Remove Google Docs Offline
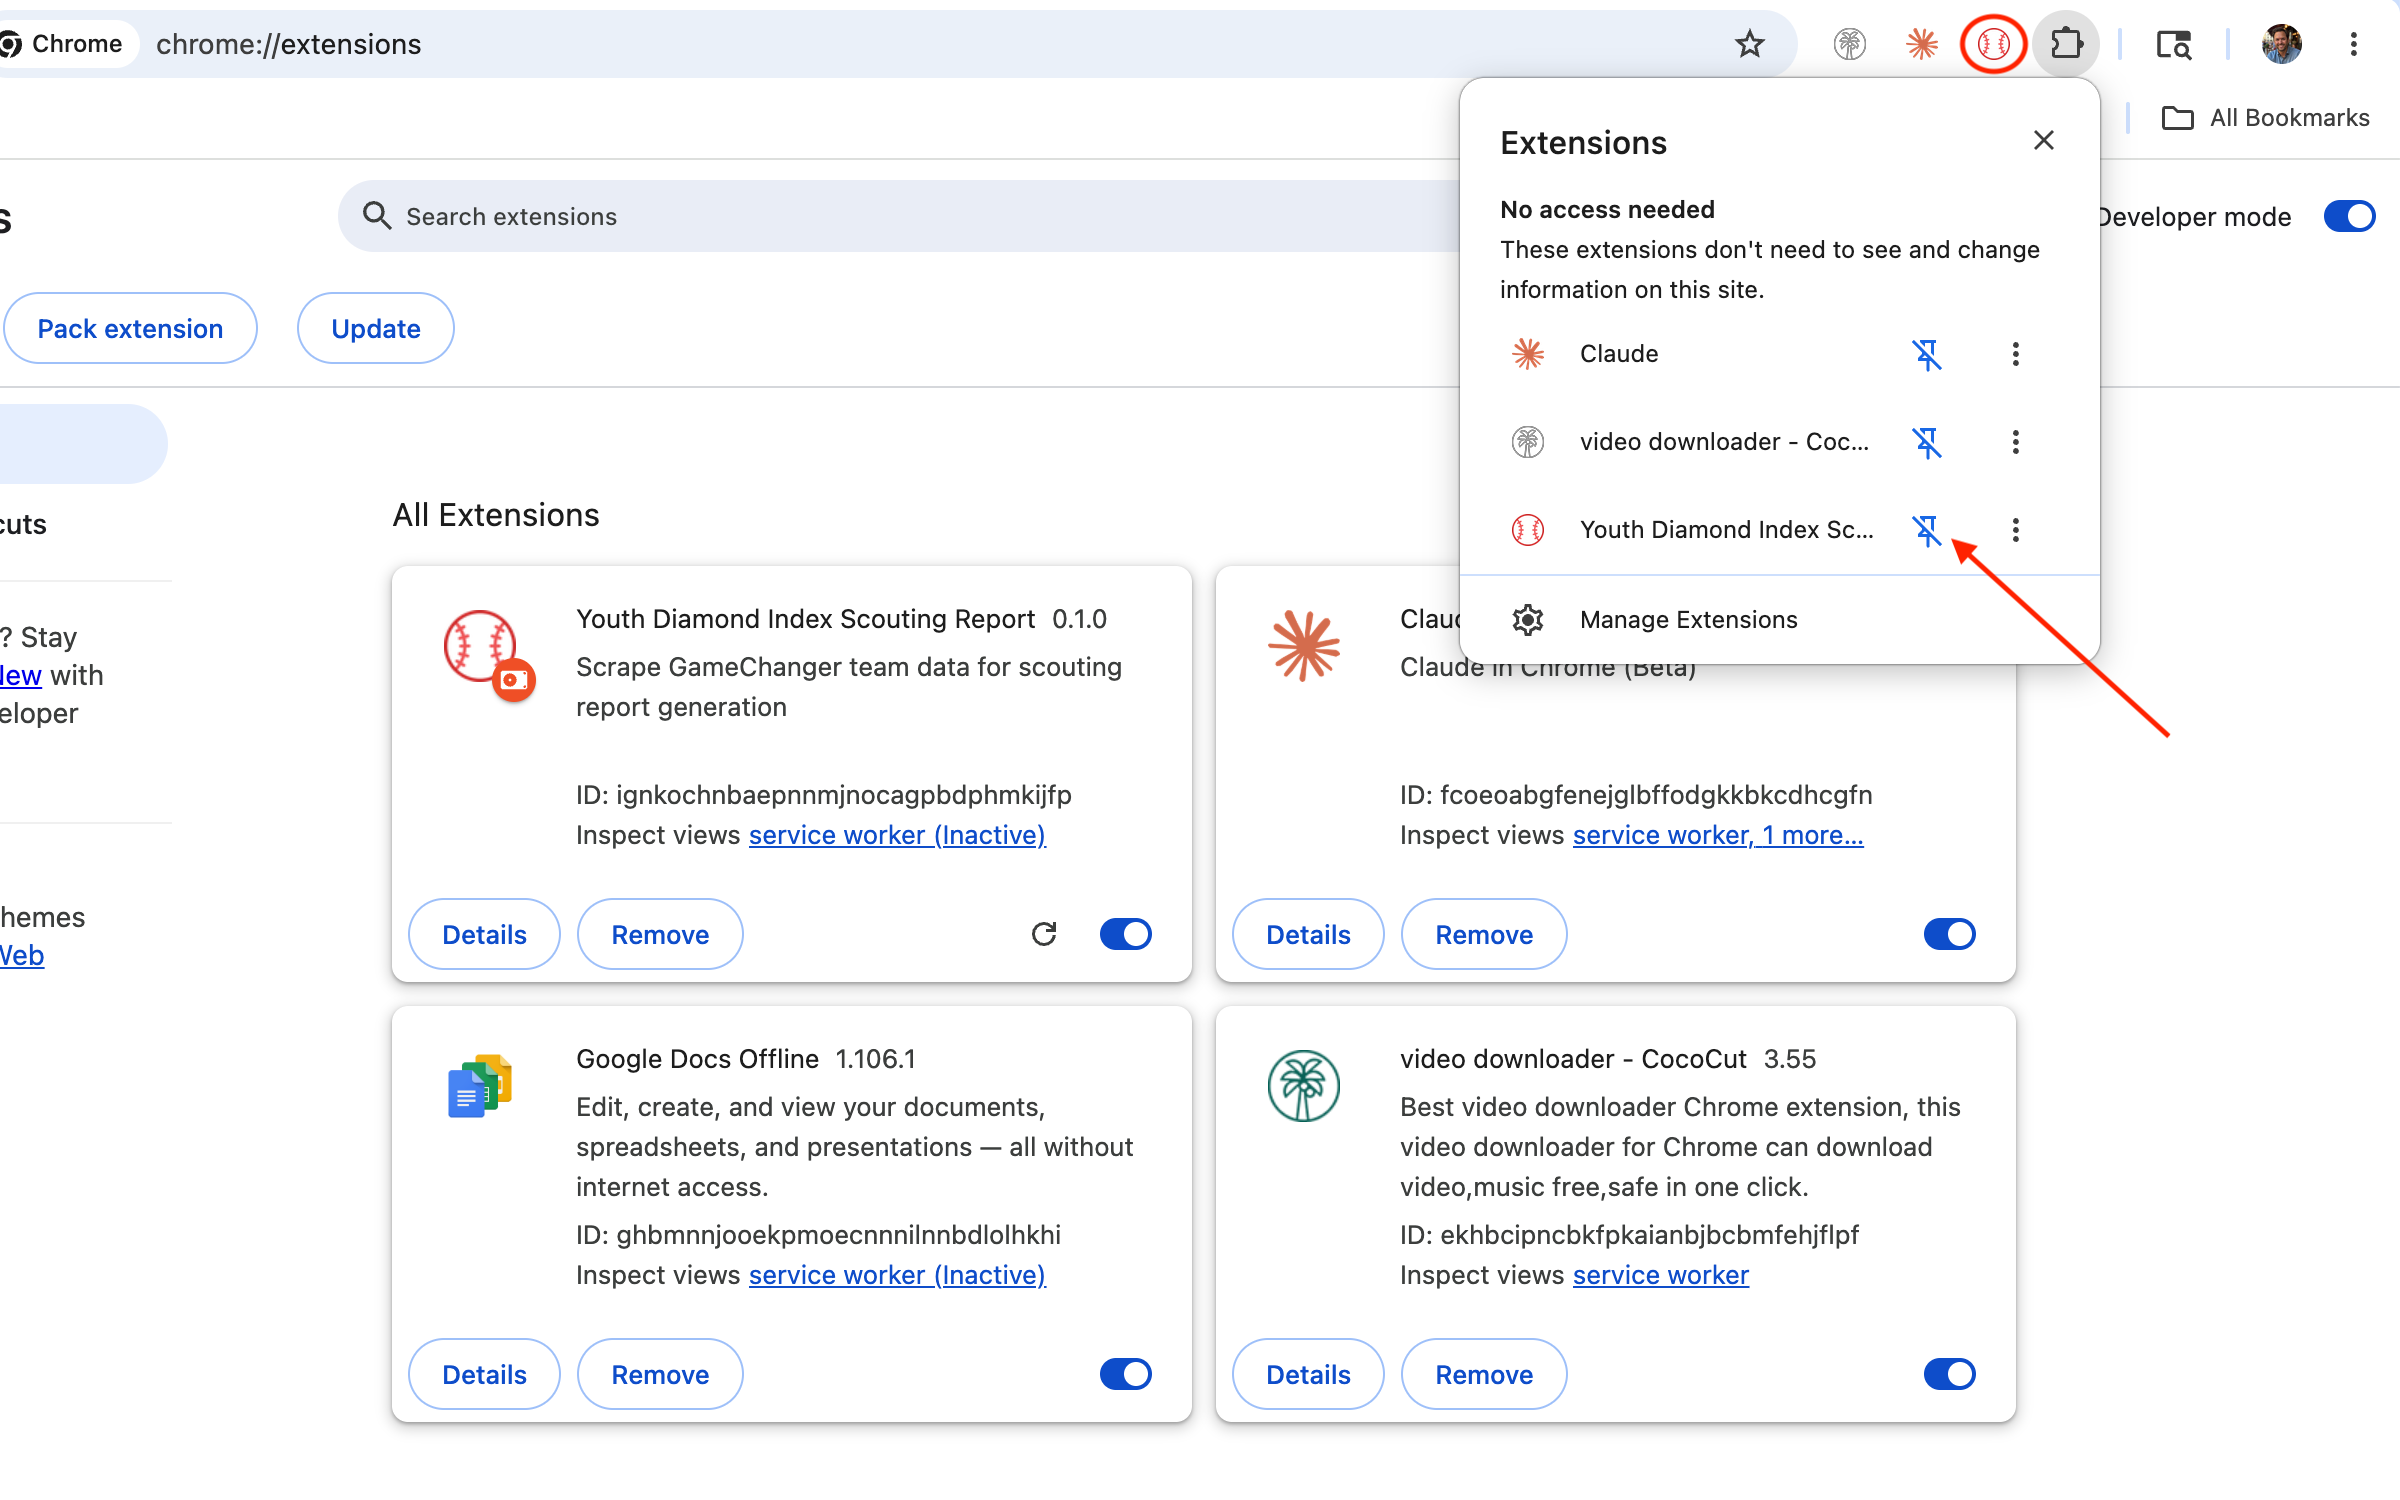Viewport: 2400px width, 1500px height. tap(660, 1374)
